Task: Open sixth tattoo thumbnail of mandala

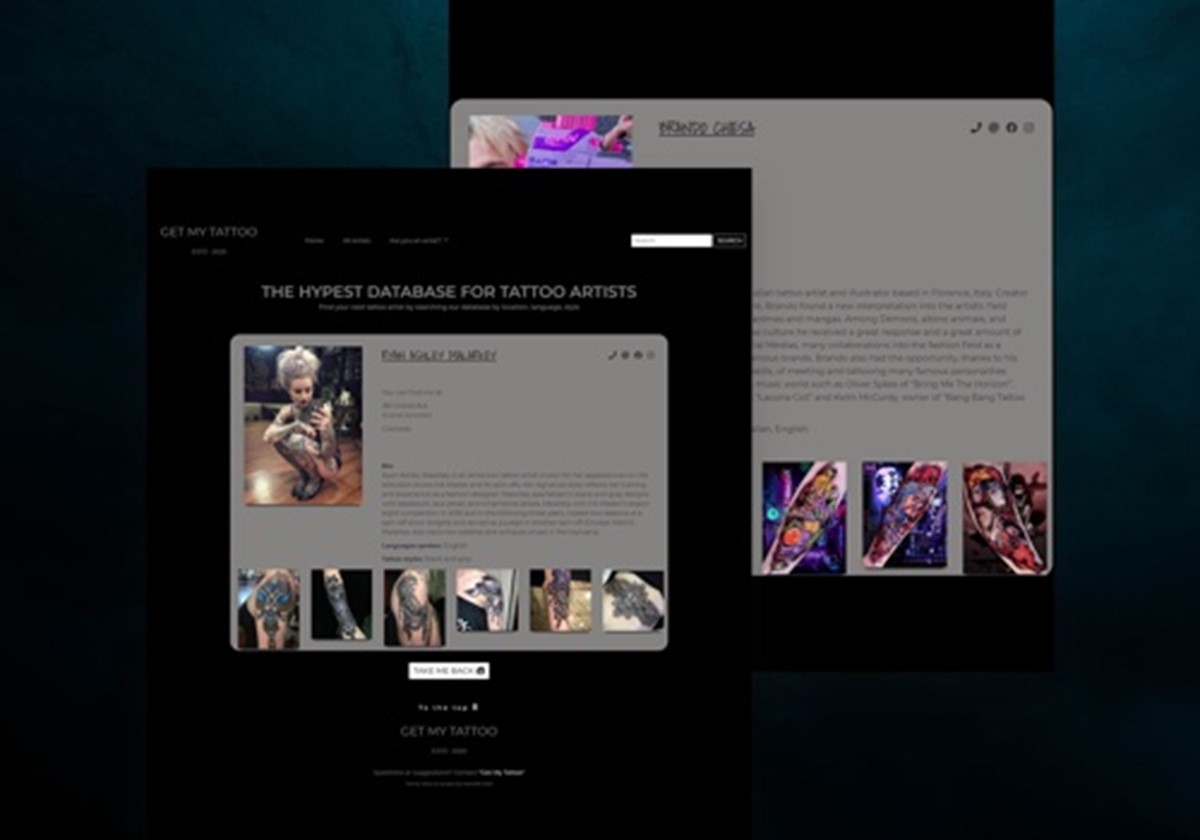Action: 633,600
